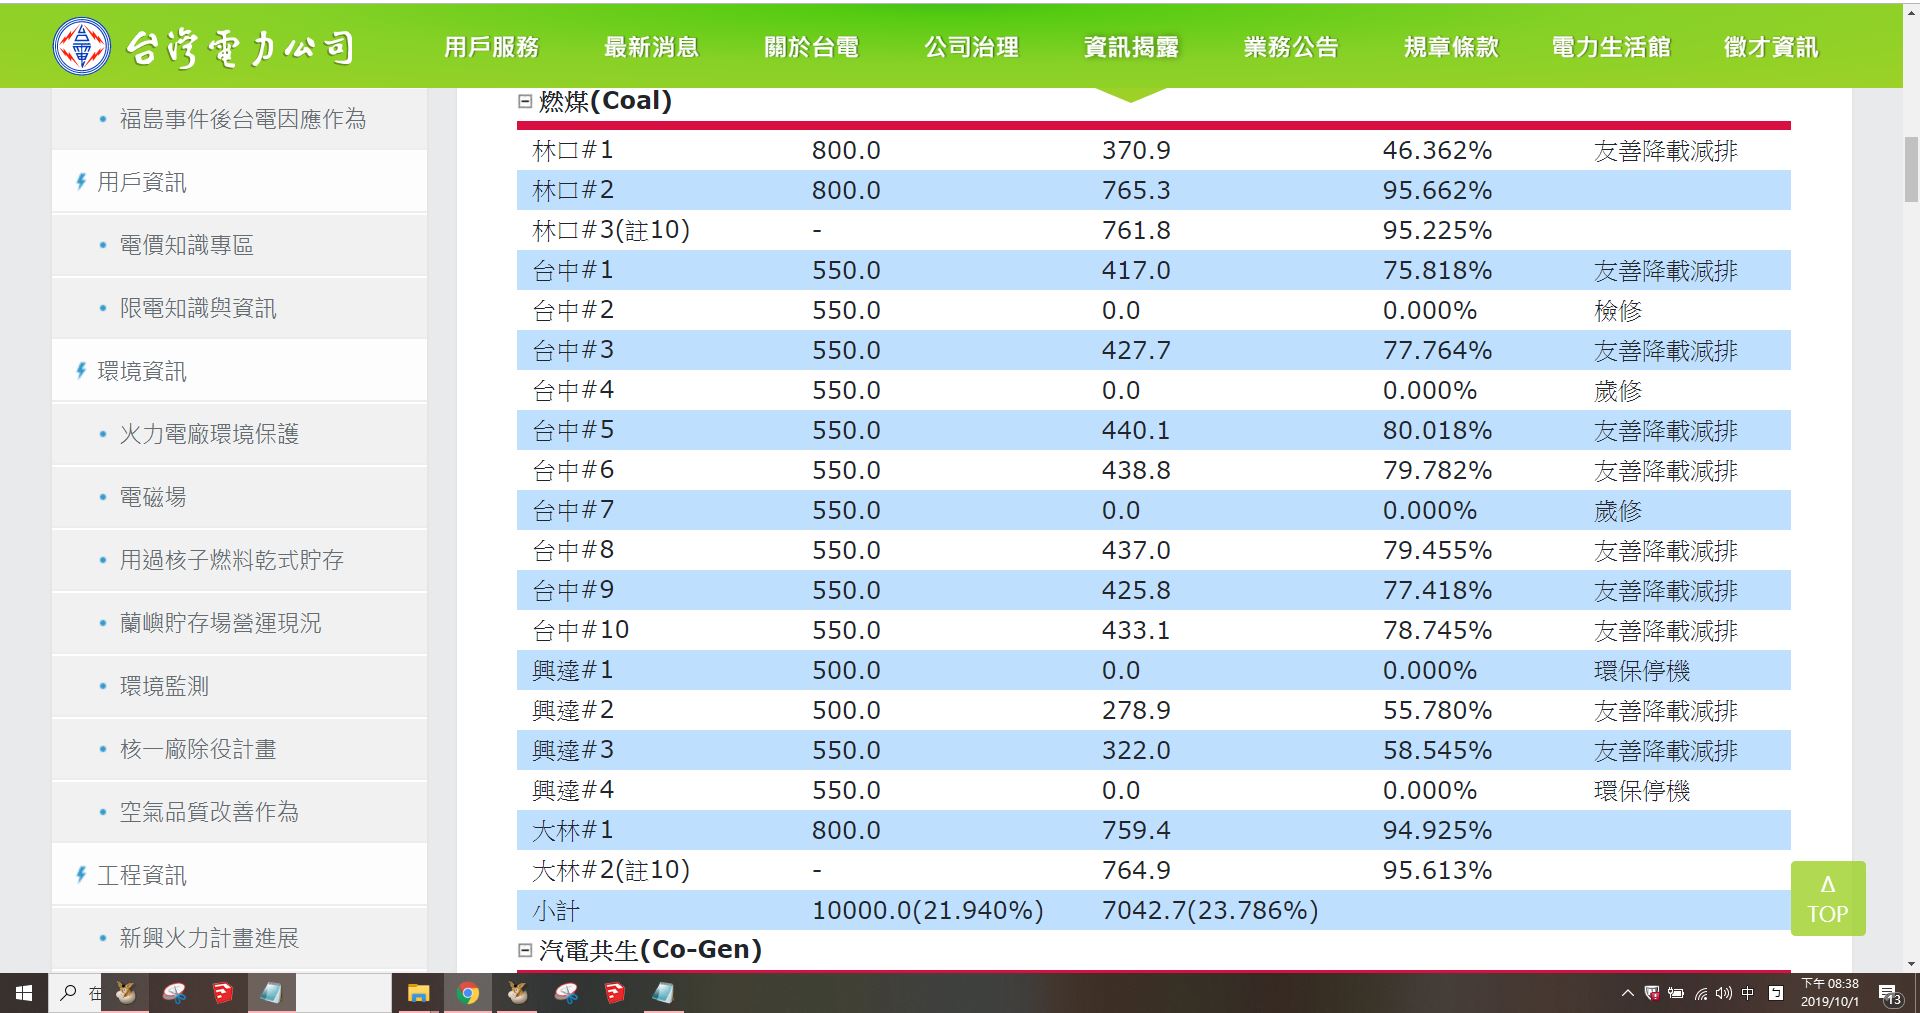This screenshot has height=1013, width=1920.
Task: Click the 小計 subtotal label
Action: (x=556, y=910)
